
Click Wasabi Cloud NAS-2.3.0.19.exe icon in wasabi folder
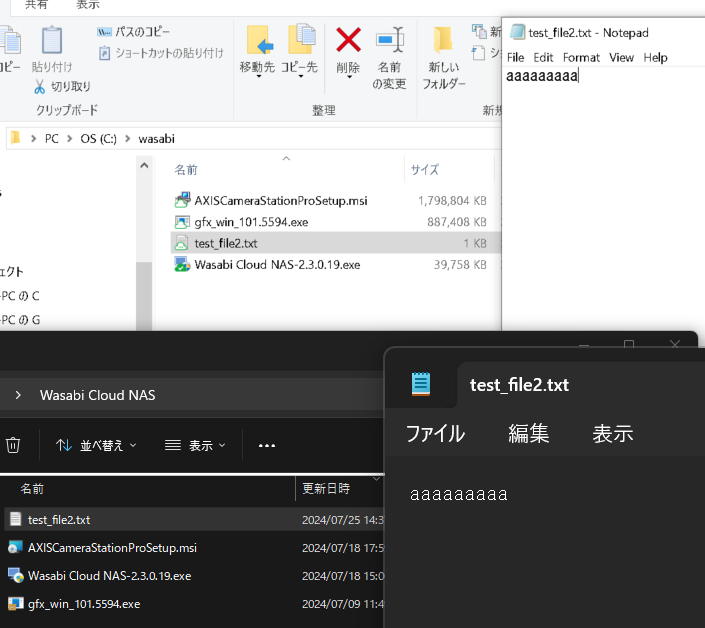182,264
